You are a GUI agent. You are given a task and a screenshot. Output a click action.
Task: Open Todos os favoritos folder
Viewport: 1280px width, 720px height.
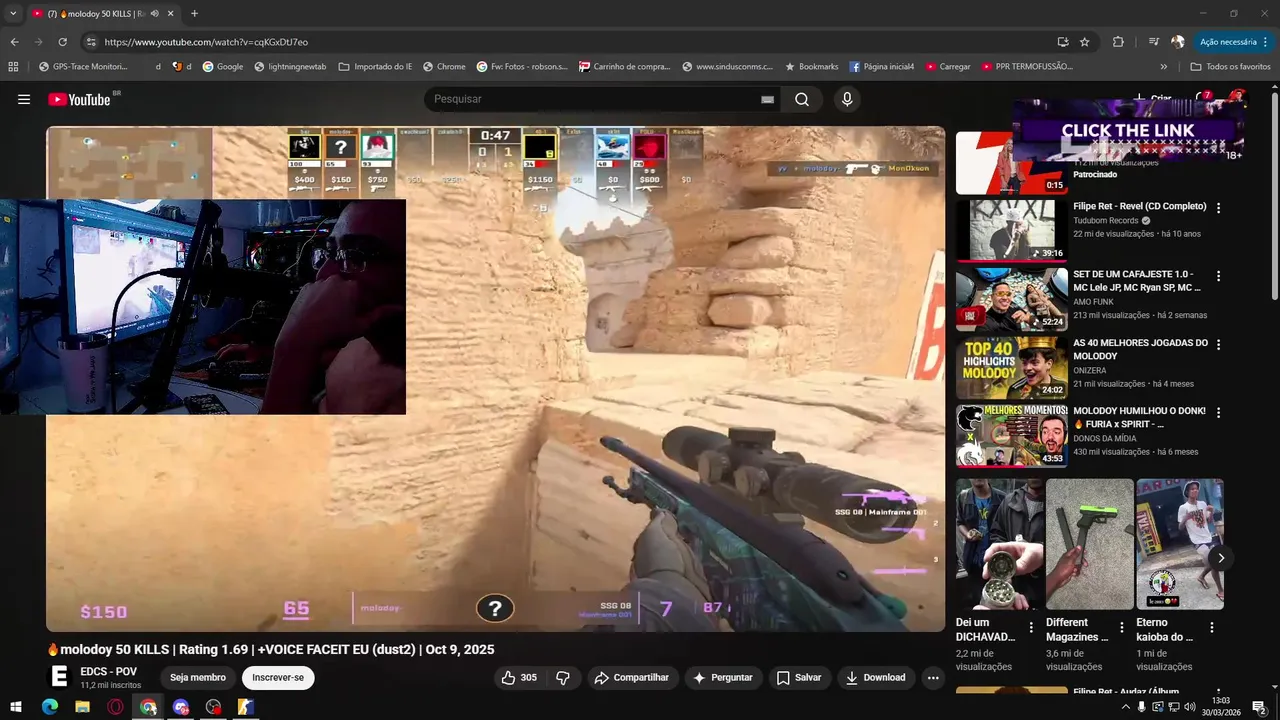1230,67
